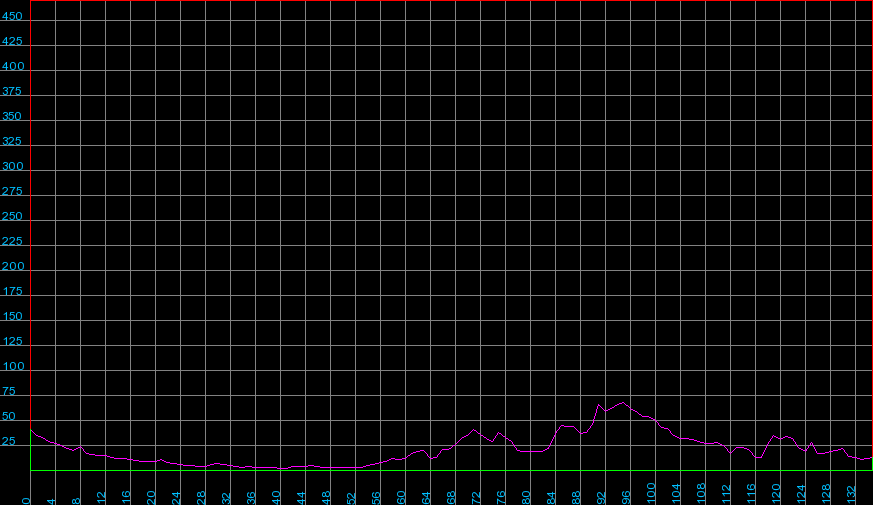Screen dimensions: 873x505
Task: Select the horizontal axis label 112
Action: (727, 494)
